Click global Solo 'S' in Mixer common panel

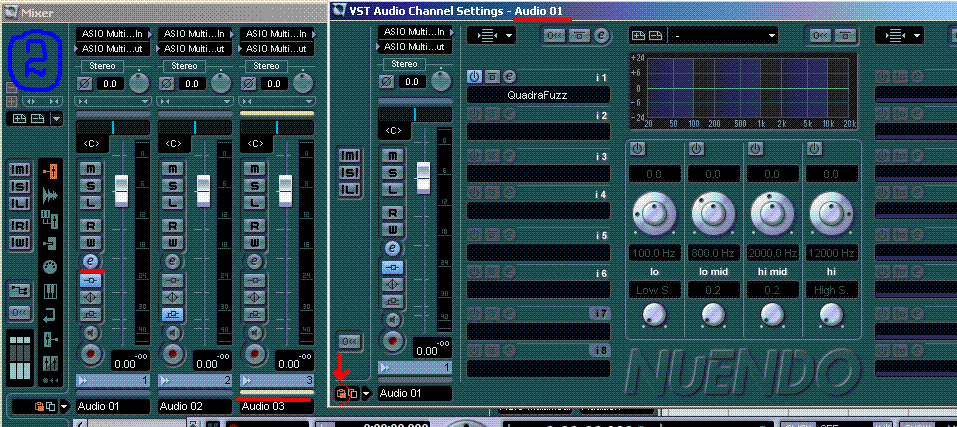[x=21, y=187]
